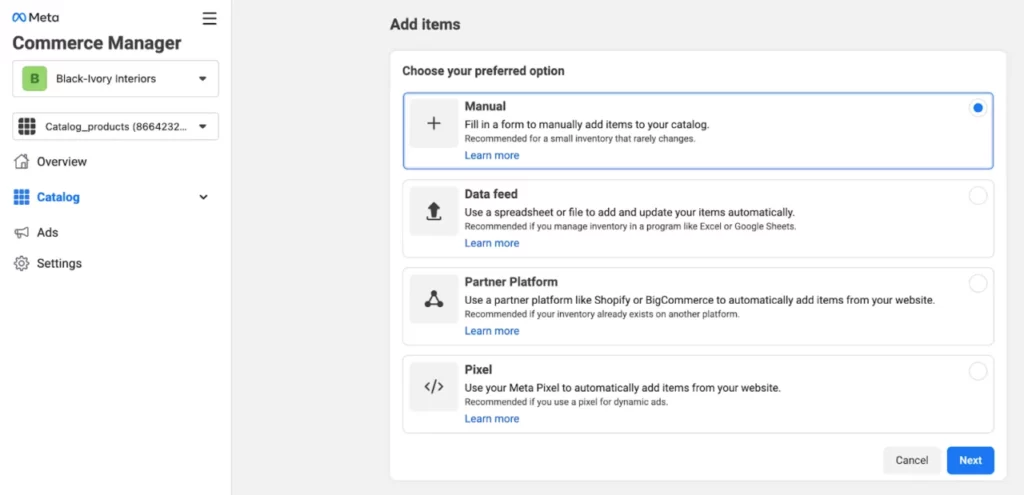Click the Data feed upload icon
1024x495 pixels.
point(434,211)
